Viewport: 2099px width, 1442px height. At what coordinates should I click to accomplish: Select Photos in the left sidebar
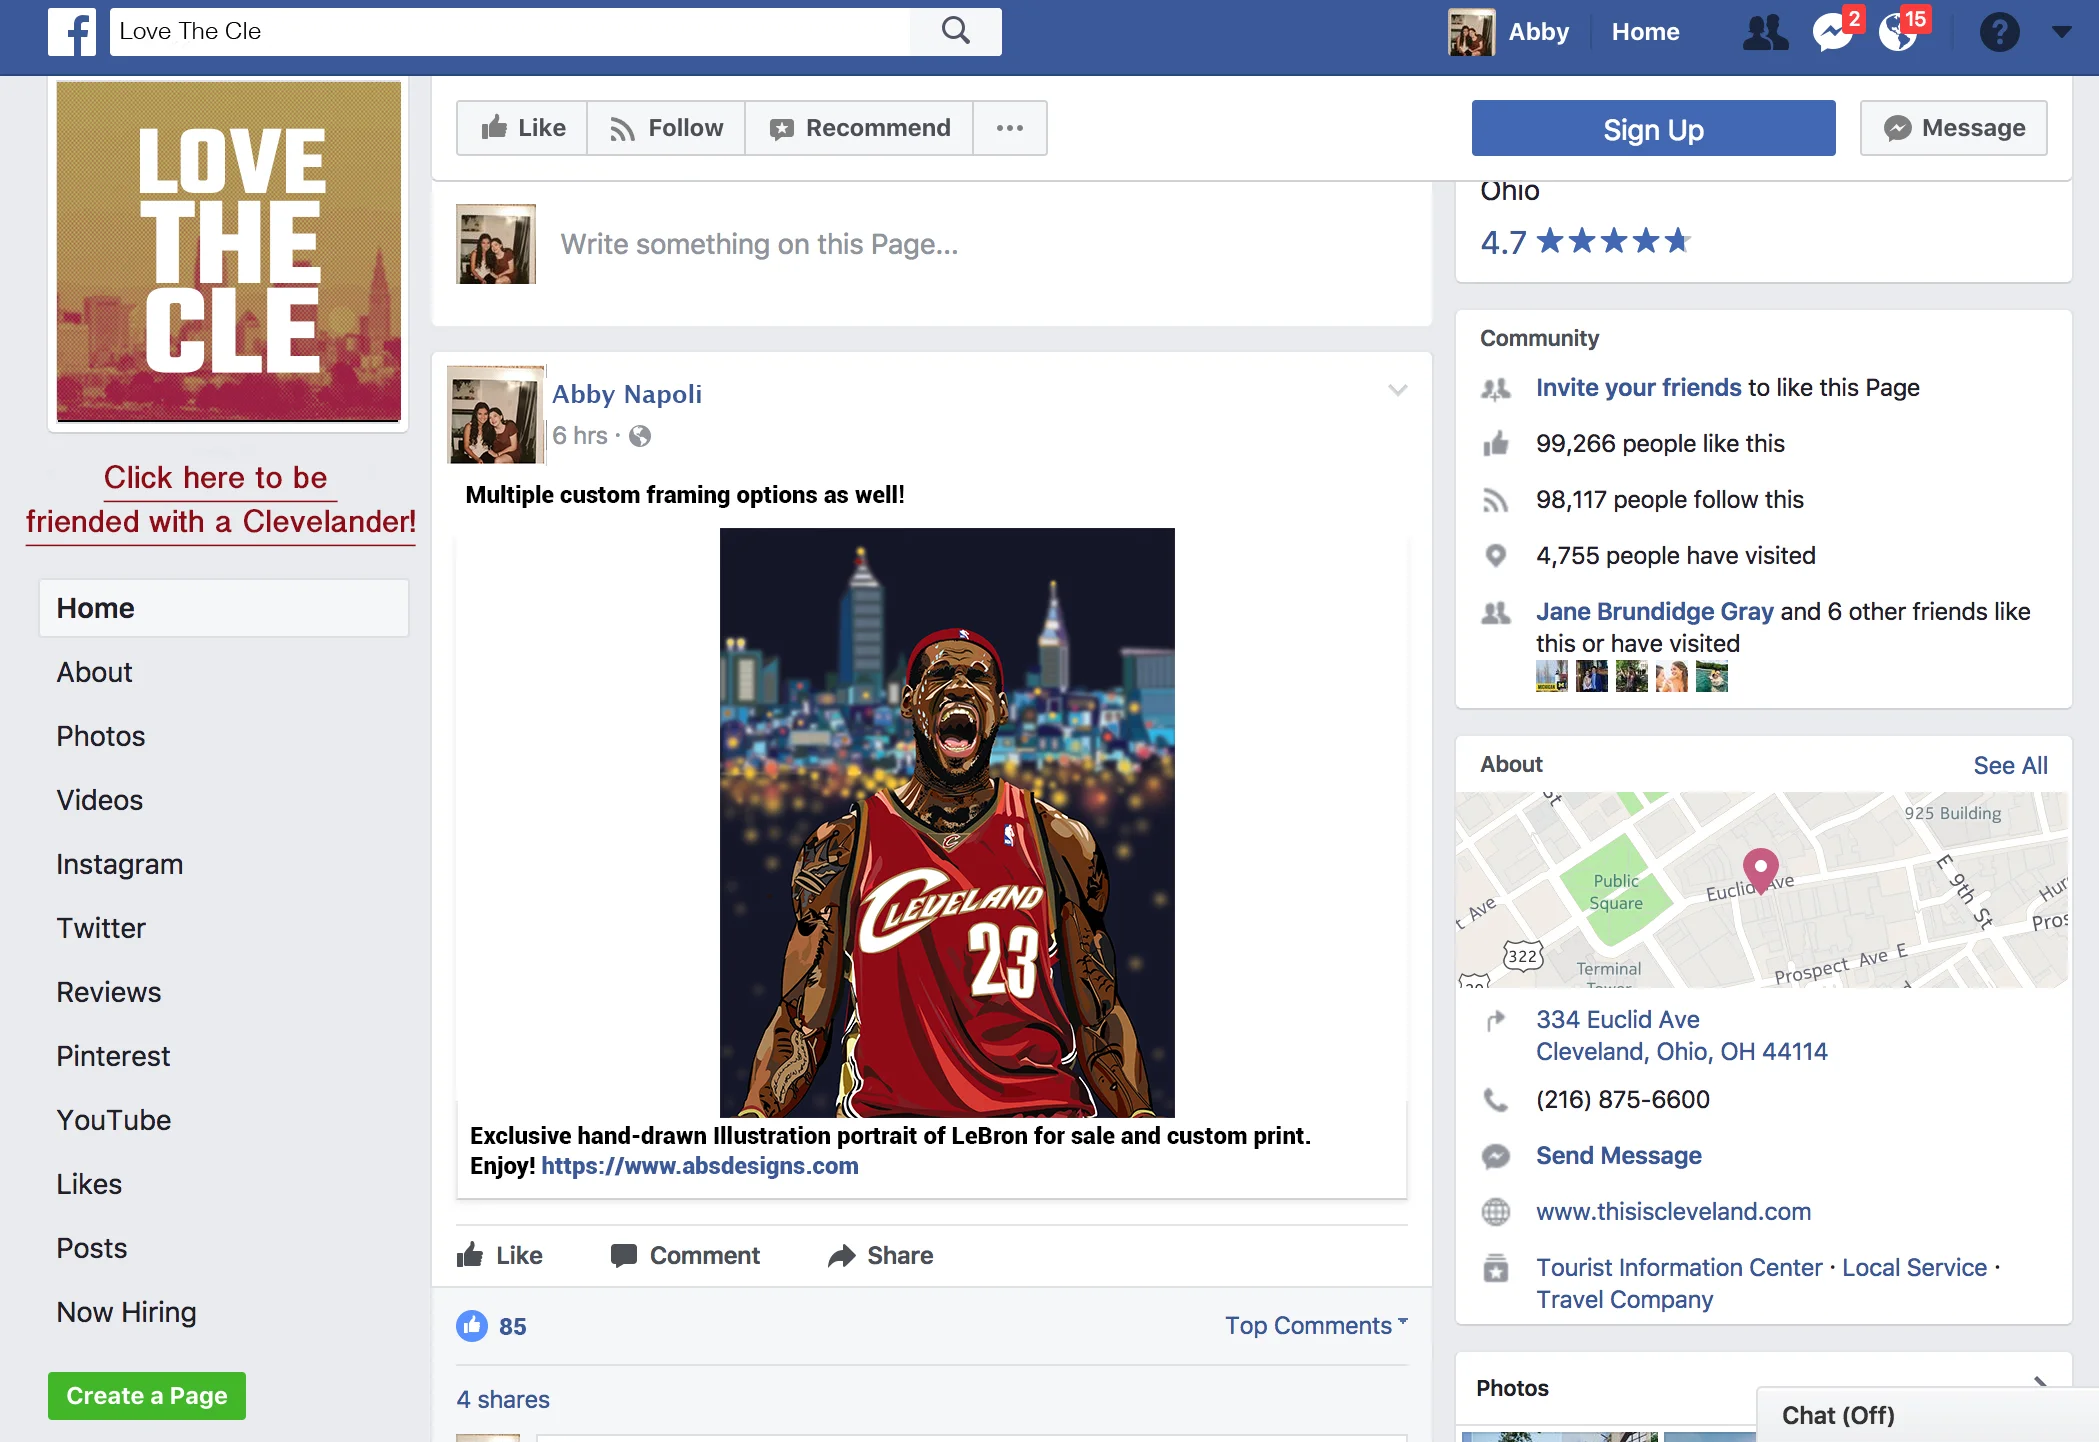(x=100, y=736)
